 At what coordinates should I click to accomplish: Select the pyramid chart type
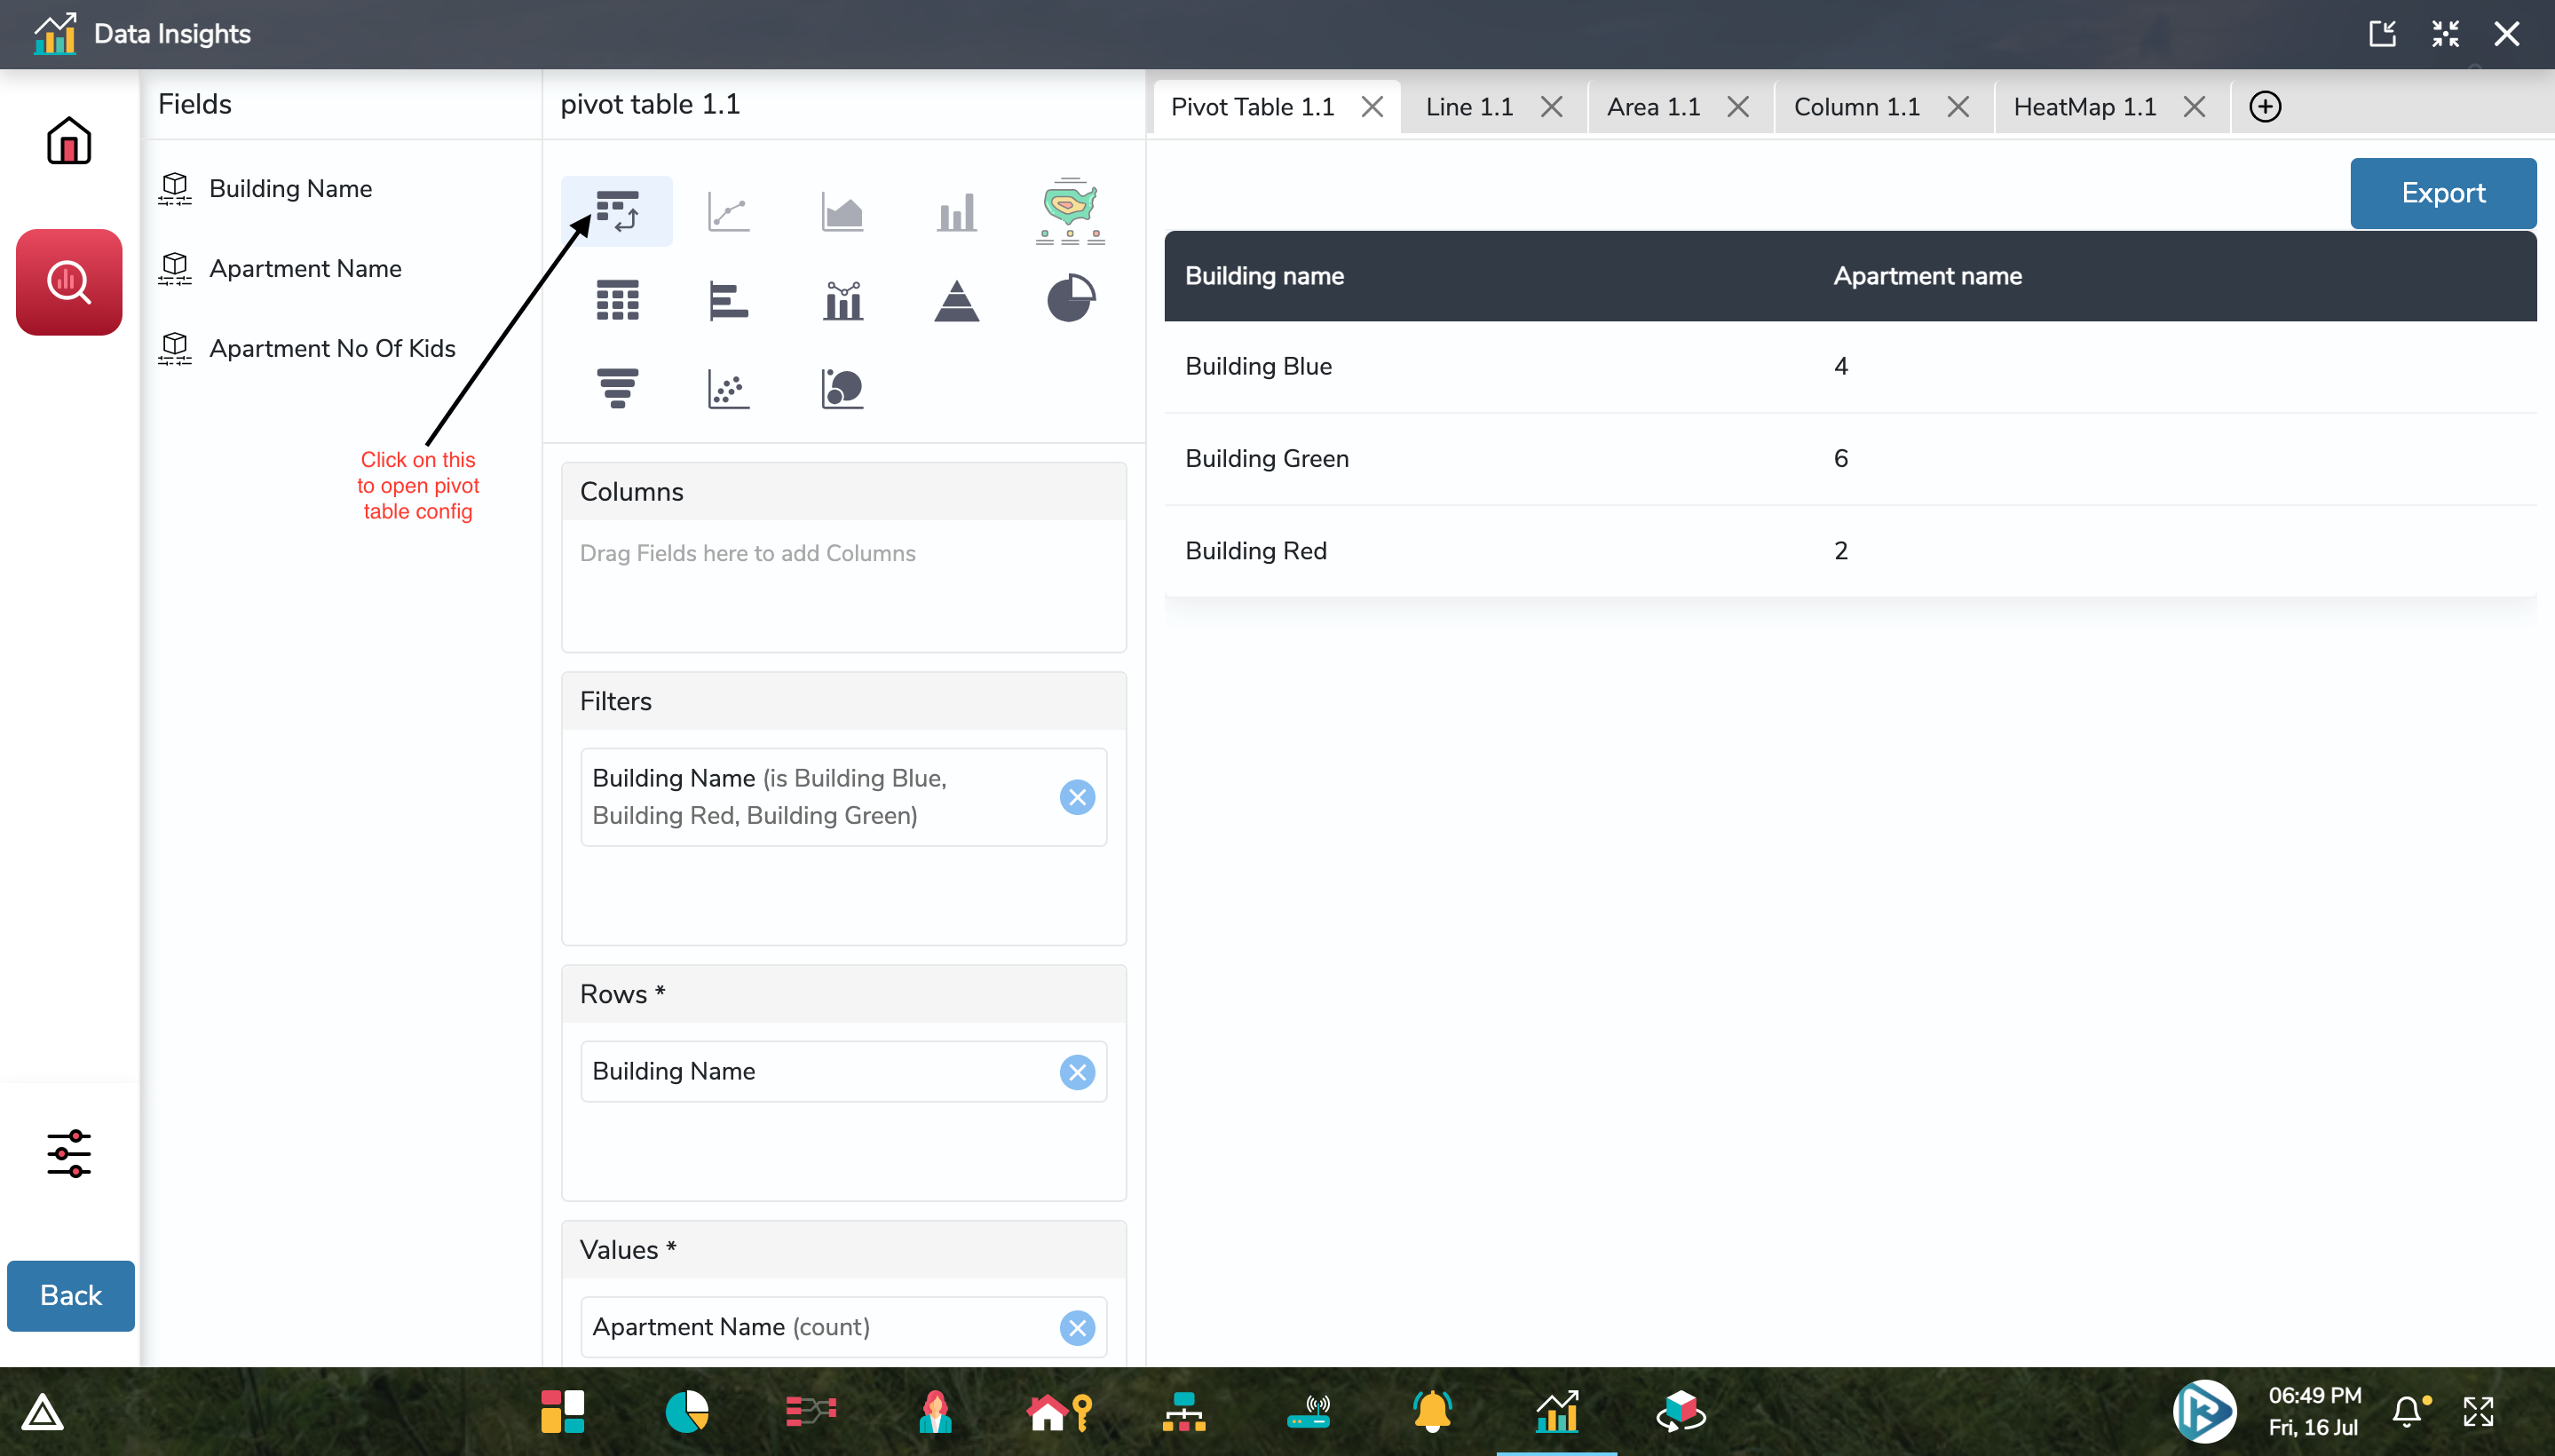[955, 298]
